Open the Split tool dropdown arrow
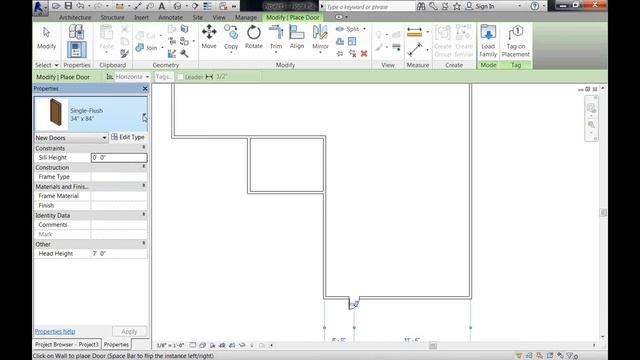Image resolution: width=640 pixels, height=360 pixels. click(x=364, y=29)
